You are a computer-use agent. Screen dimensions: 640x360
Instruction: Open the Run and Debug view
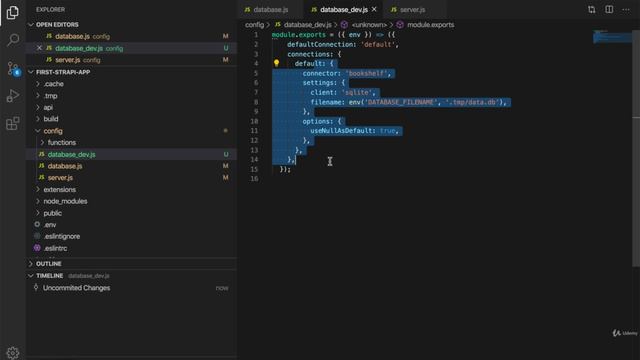point(13,96)
